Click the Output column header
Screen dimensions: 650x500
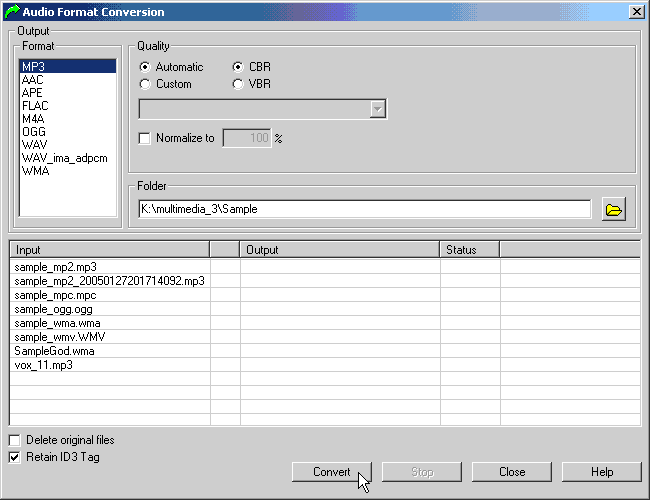340,250
